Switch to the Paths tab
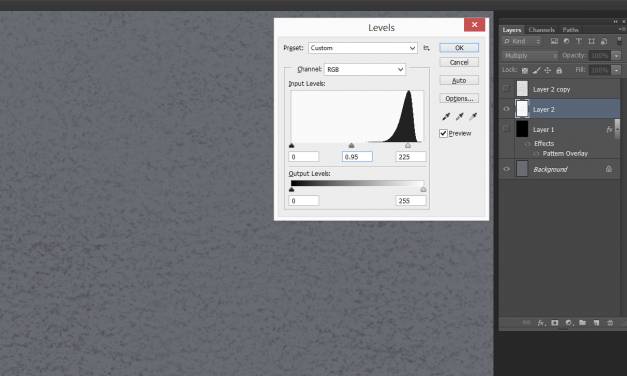Screen dimensions: 627x376 pyautogui.click(x=570, y=30)
